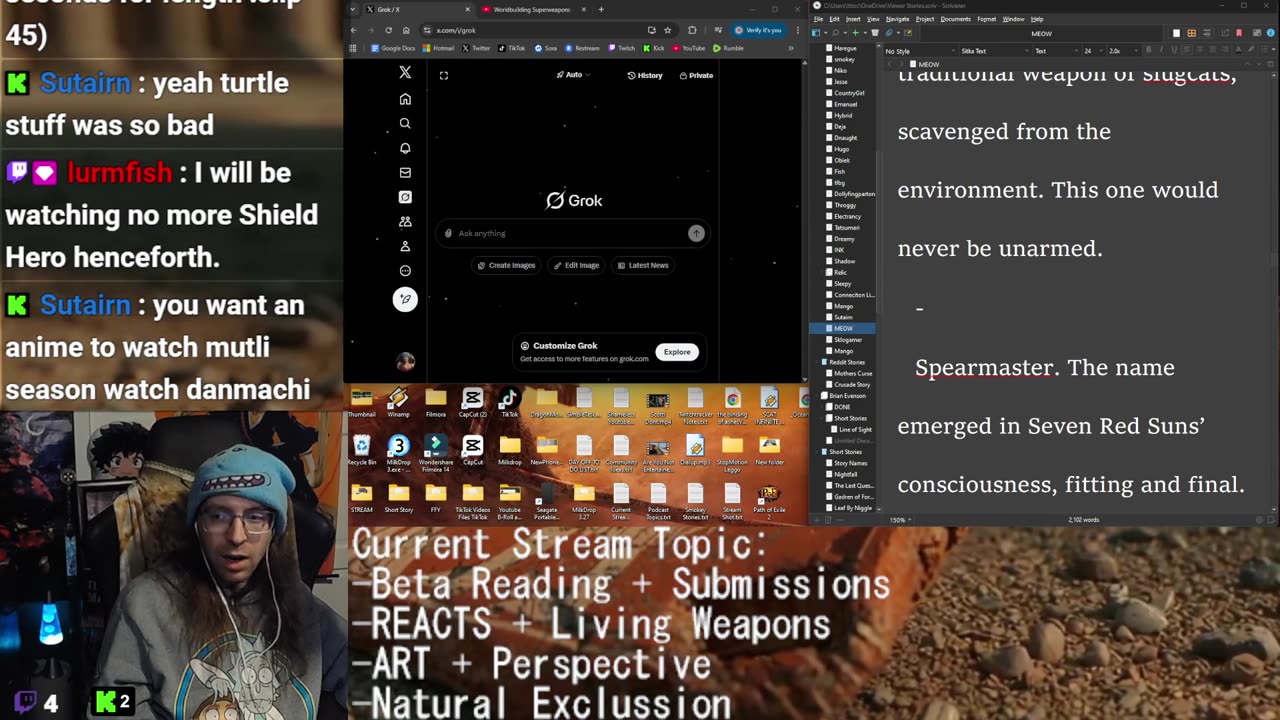Open Chrome extensions puzzle icon

(x=691, y=30)
